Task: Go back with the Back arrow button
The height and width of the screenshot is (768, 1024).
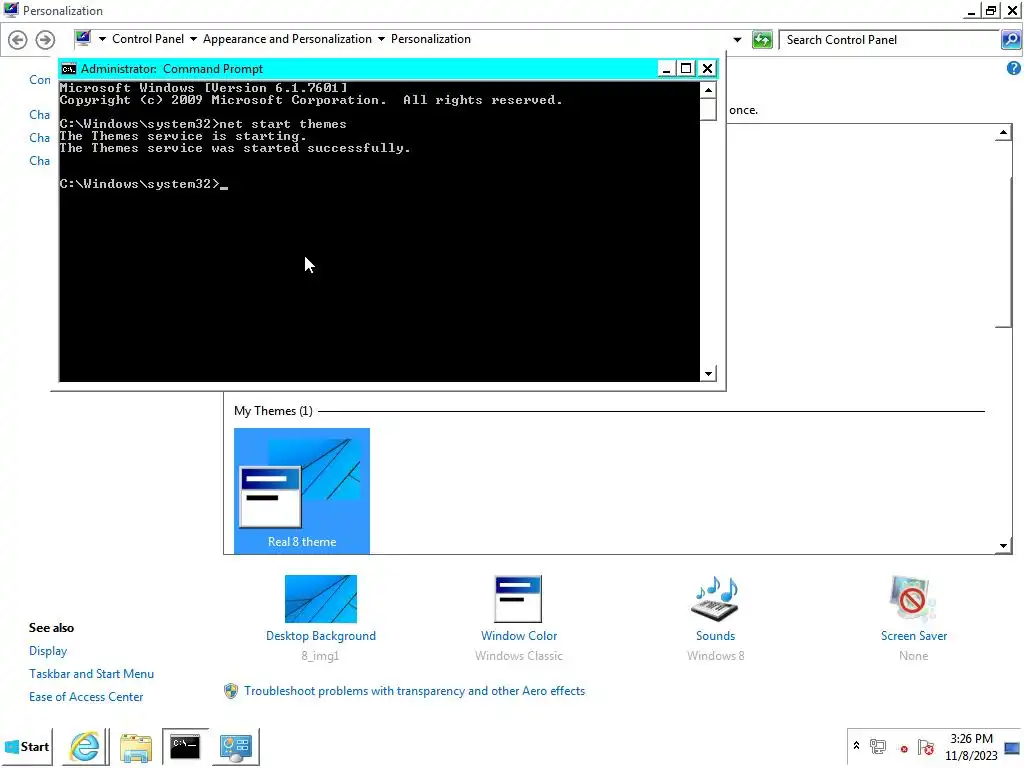Action: [x=18, y=40]
